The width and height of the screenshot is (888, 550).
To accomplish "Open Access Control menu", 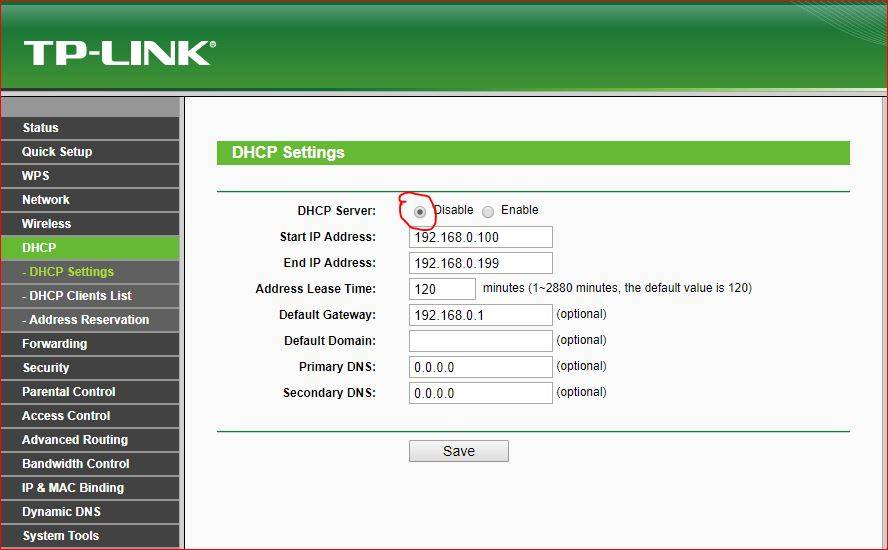I will click(90, 416).
